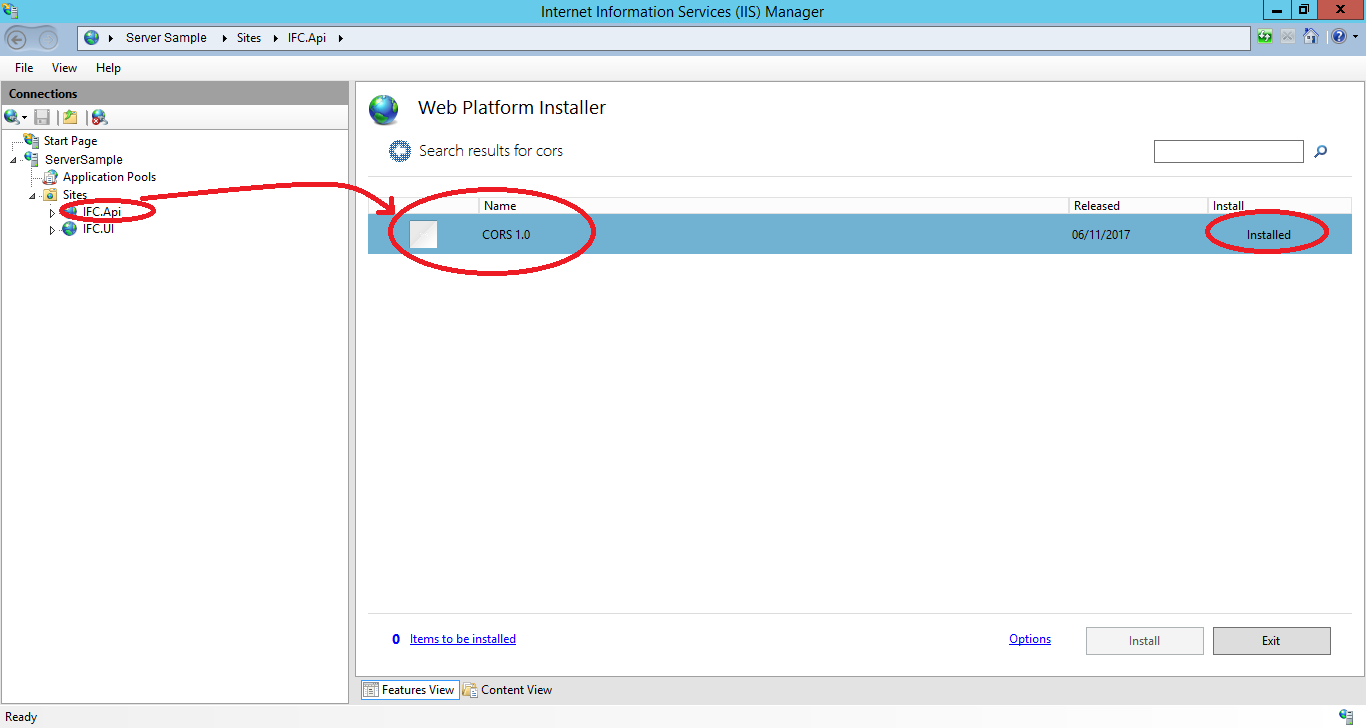Click Create New Connection globe icon
Viewport: 1366px width, 728px height.
(11, 117)
